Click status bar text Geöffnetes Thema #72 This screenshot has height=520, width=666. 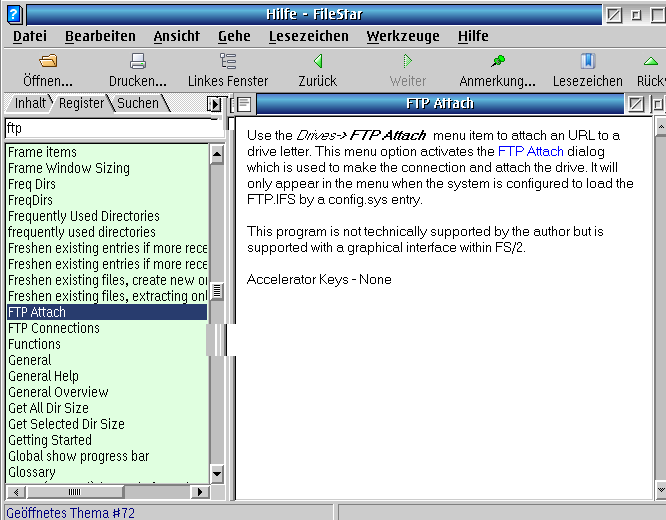point(71,513)
